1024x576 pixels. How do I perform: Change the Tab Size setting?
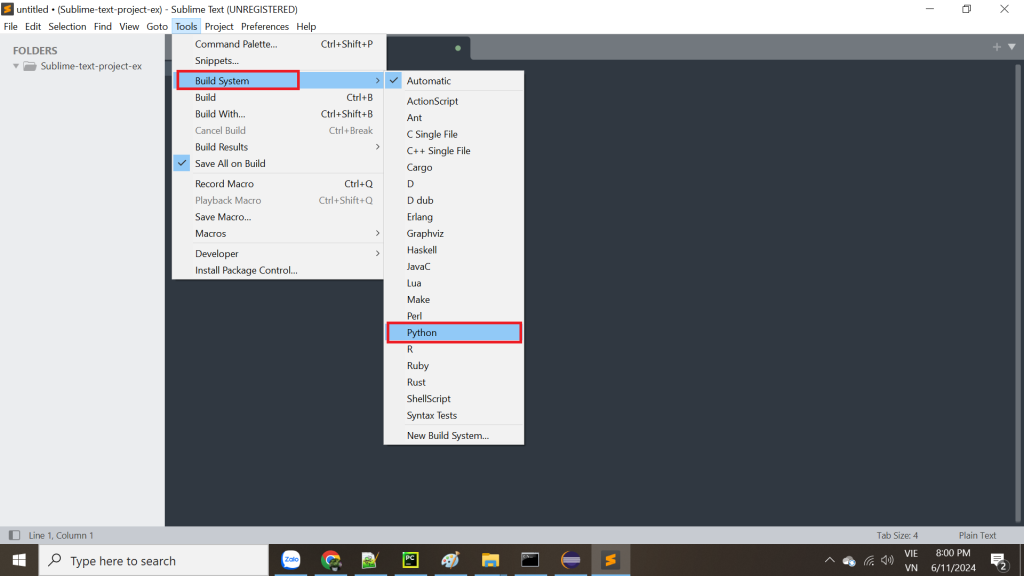897,535
